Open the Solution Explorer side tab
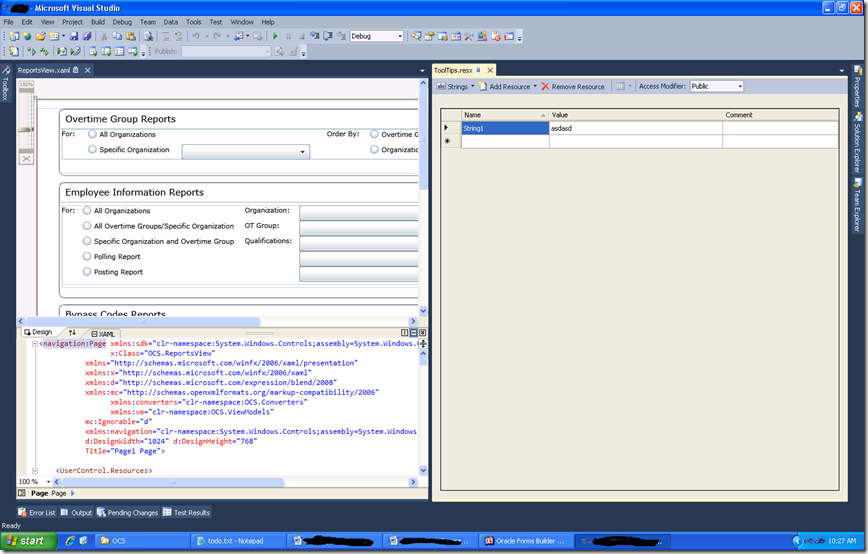 coord(857,142)
